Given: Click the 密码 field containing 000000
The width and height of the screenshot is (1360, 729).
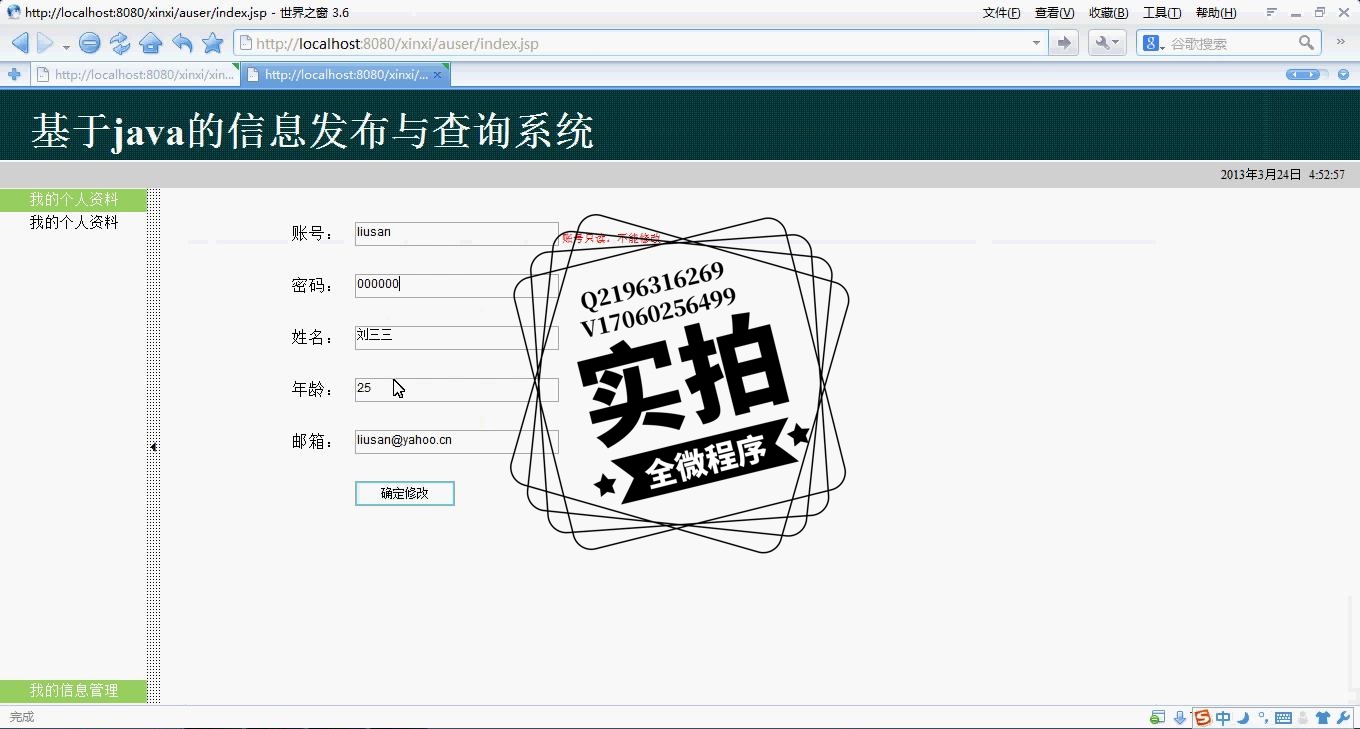Looking at the screenshot, I should pos(456,286).
